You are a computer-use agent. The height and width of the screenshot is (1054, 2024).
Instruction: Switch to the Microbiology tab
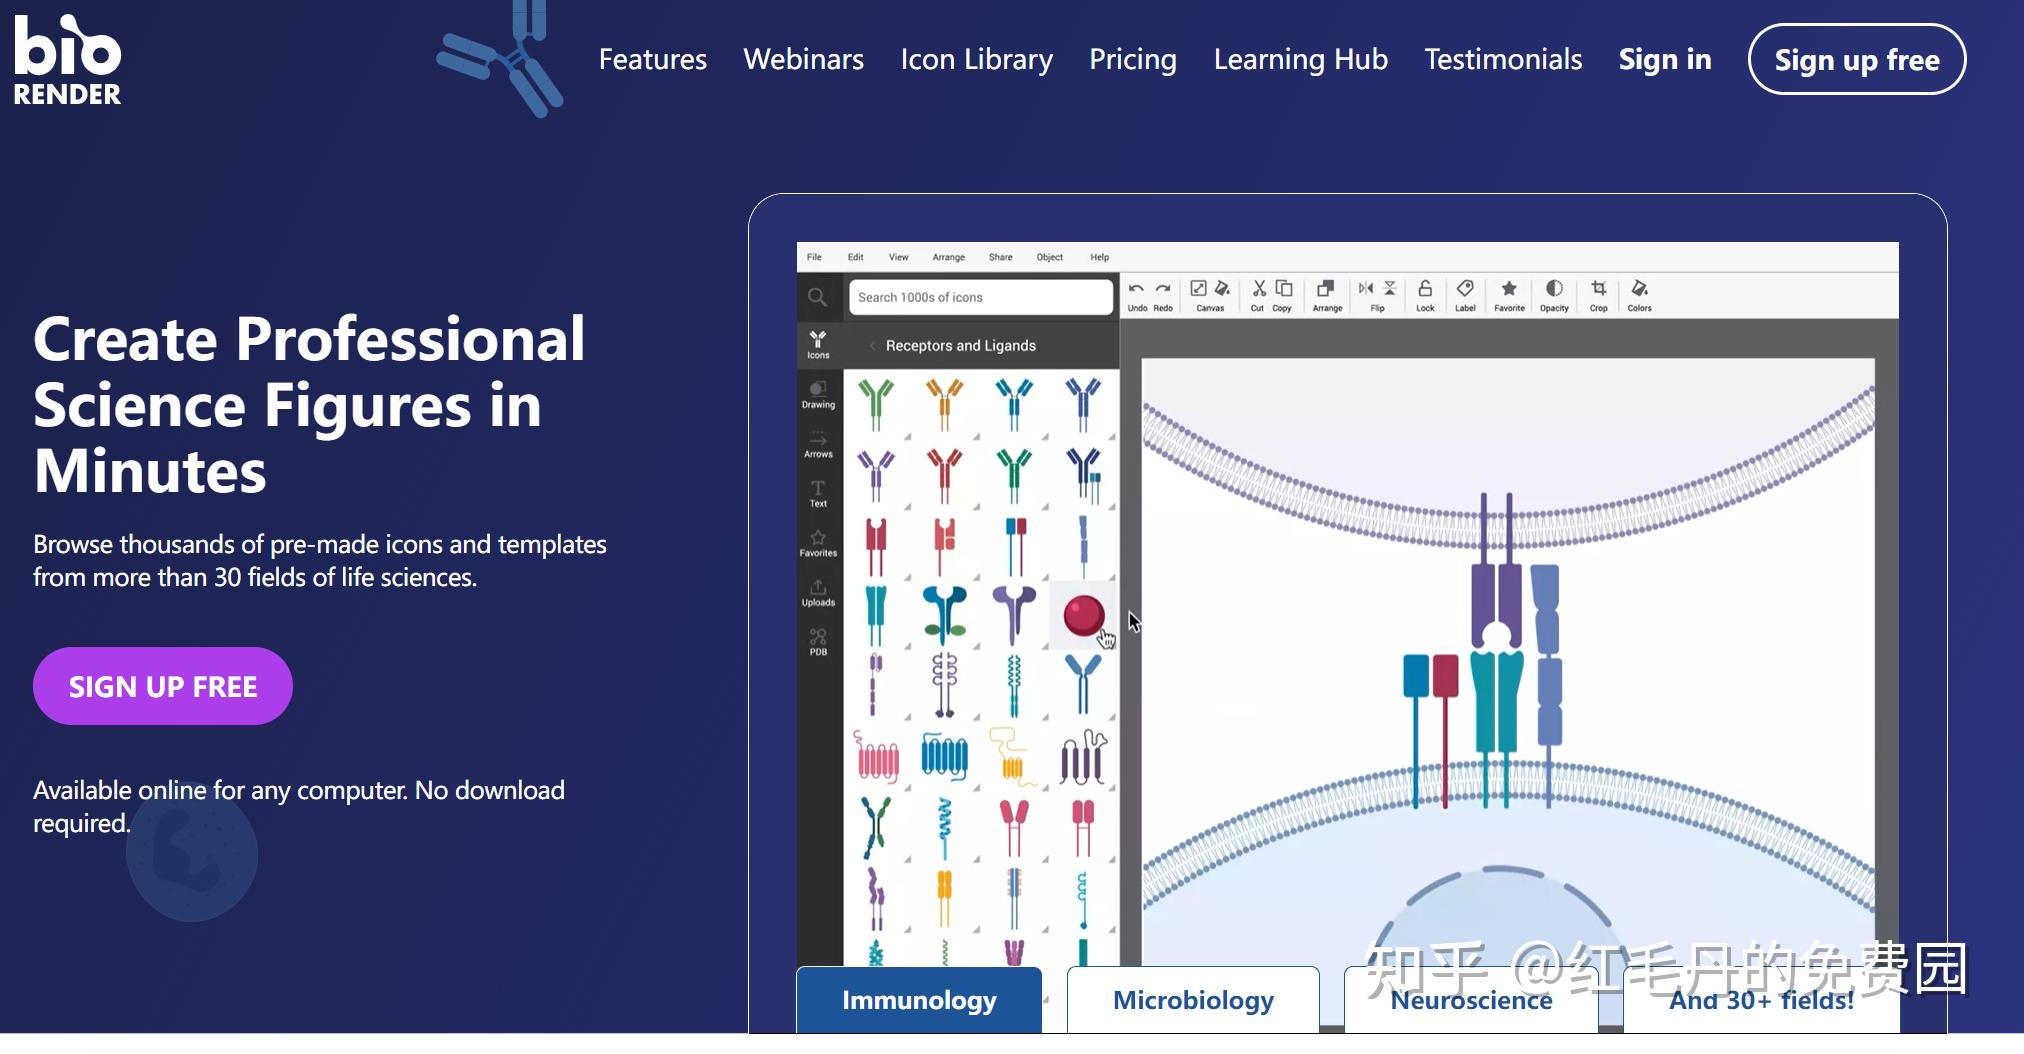(x=1193, y=1000)
